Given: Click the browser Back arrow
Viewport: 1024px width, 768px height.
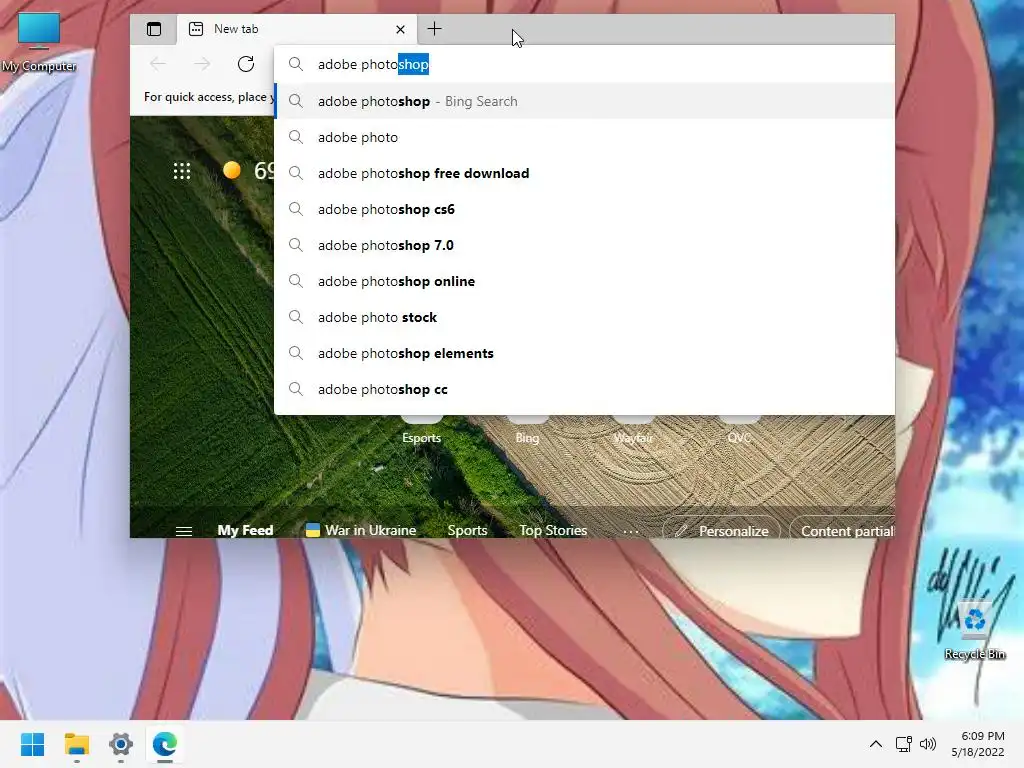Looking at the screenshot, I should [157, 64].
